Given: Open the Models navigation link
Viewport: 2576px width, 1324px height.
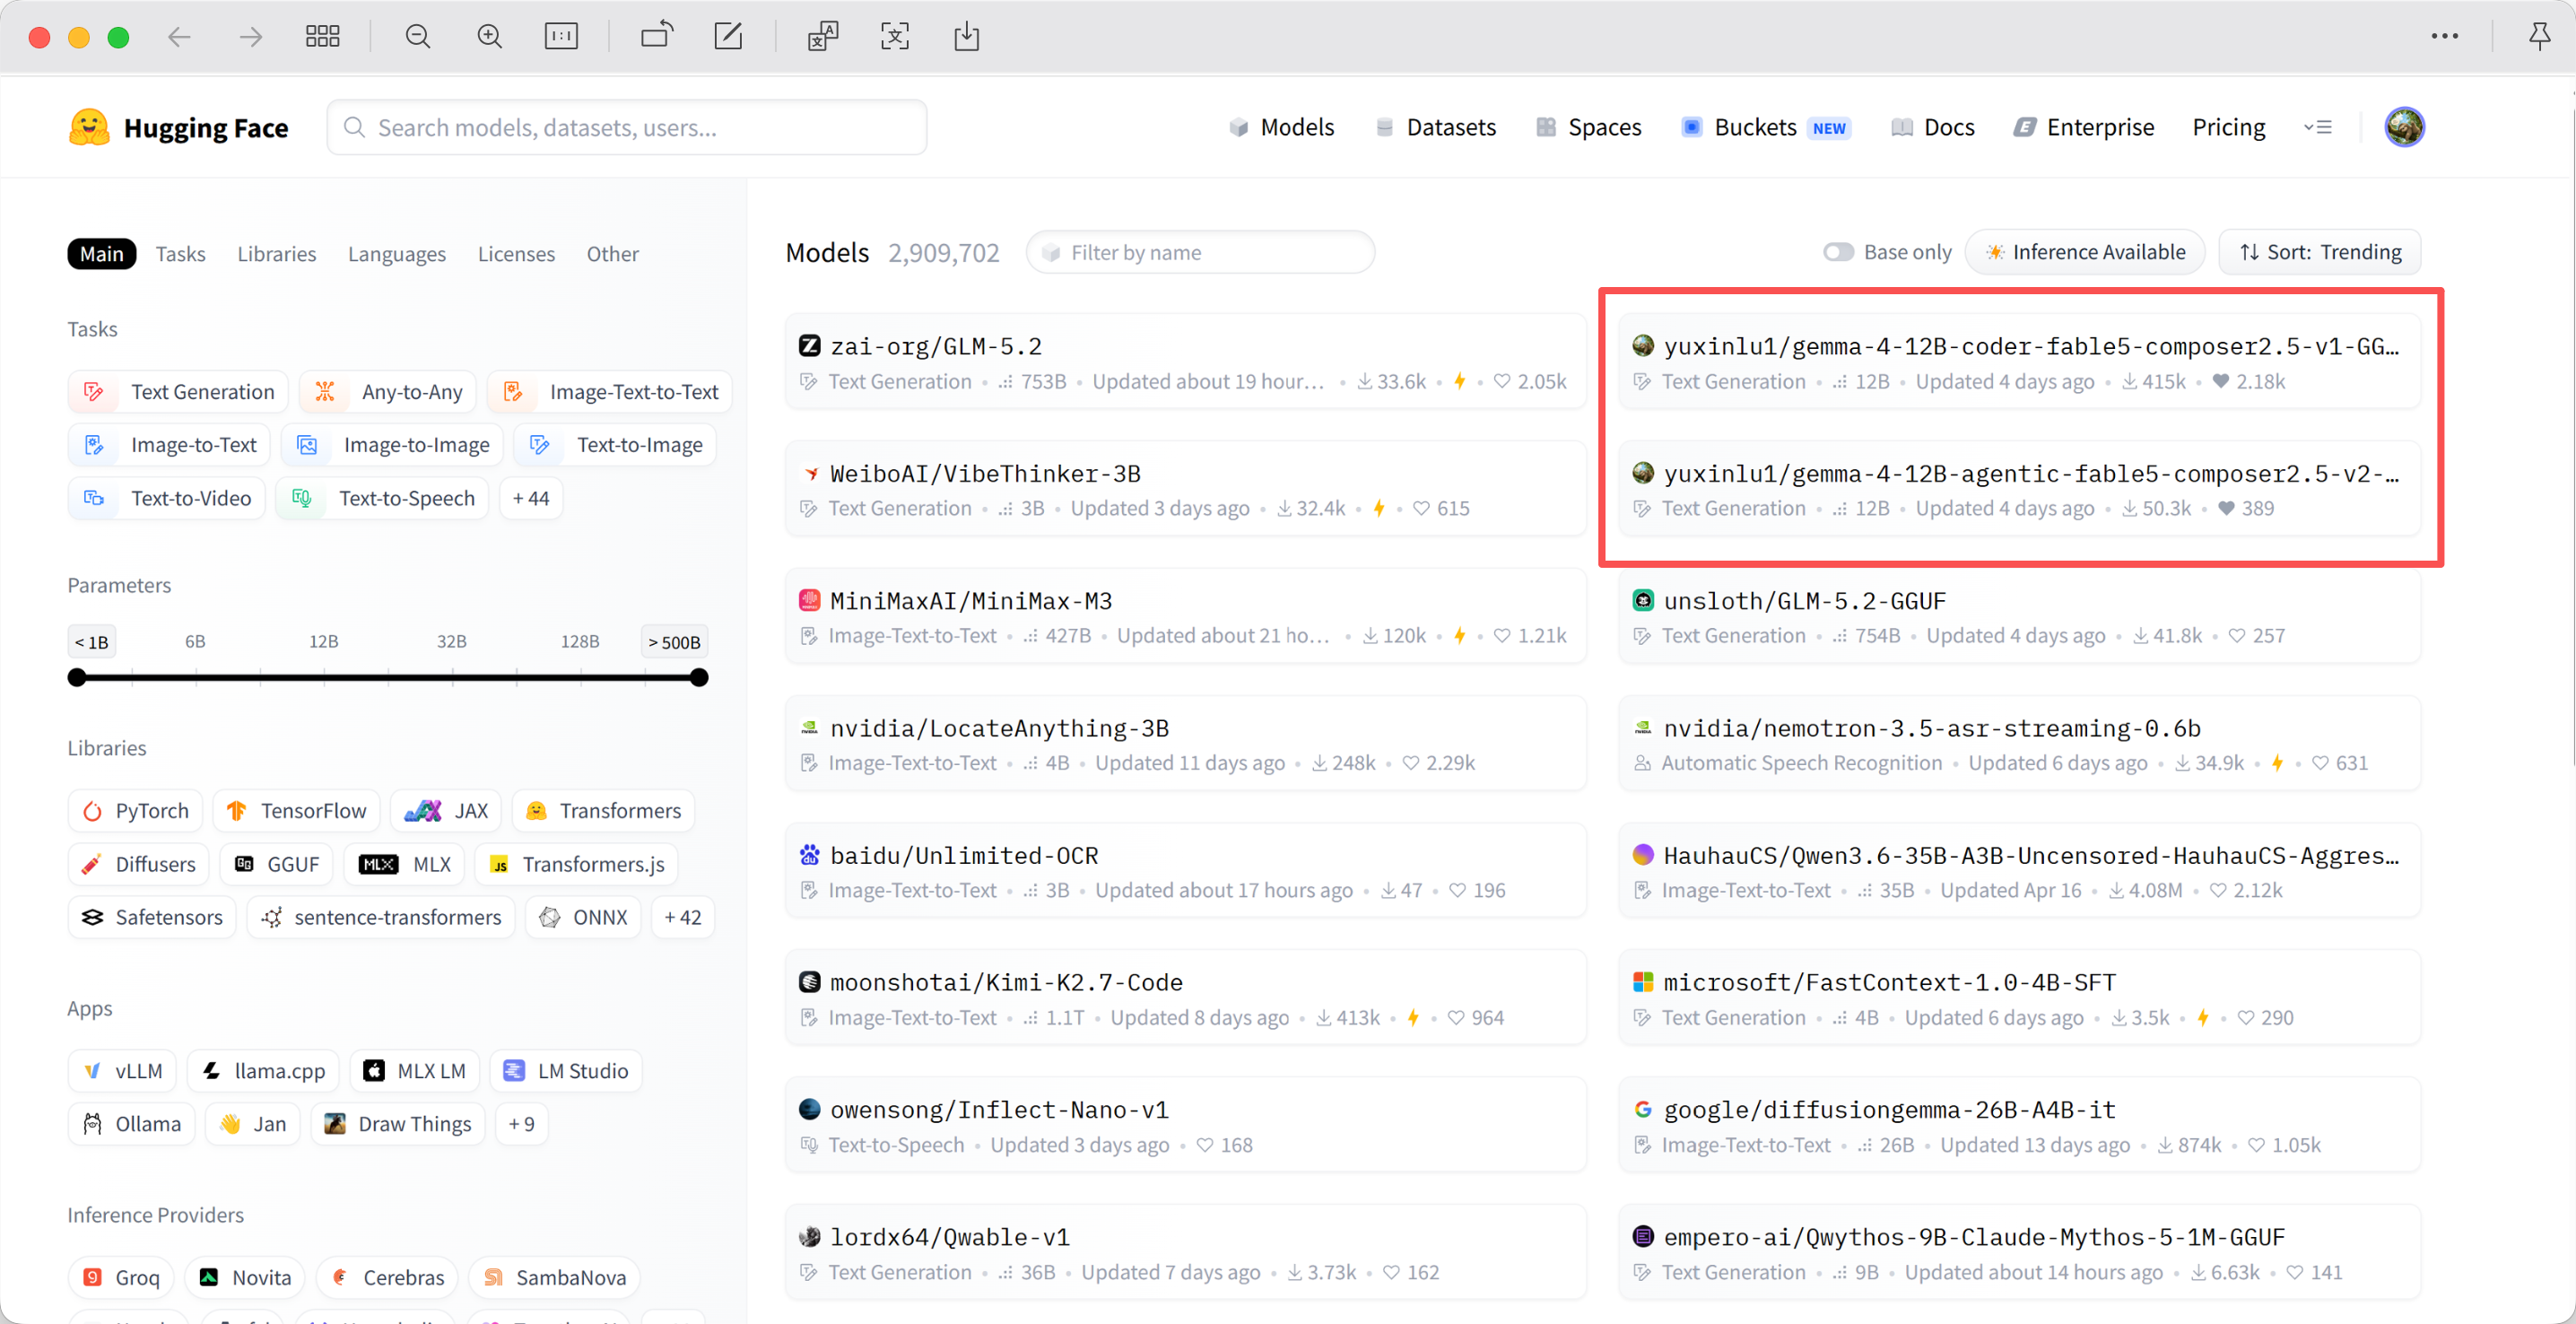Looking at the screenshot, I should (x=1283, y=127).
